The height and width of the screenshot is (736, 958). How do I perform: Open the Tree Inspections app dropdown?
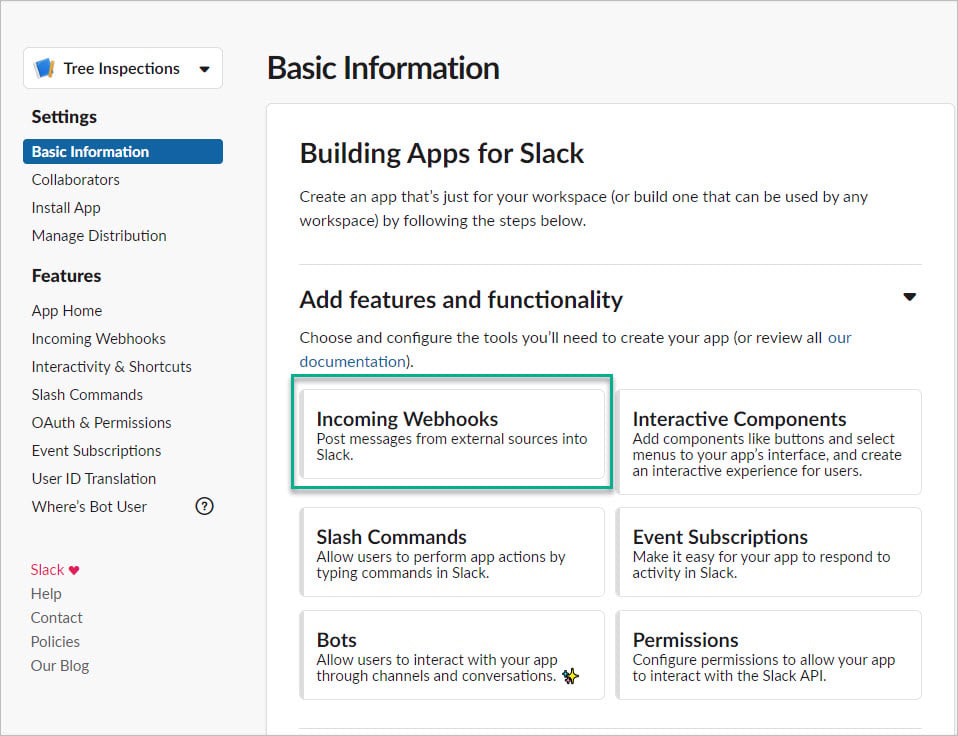point(123,68)
